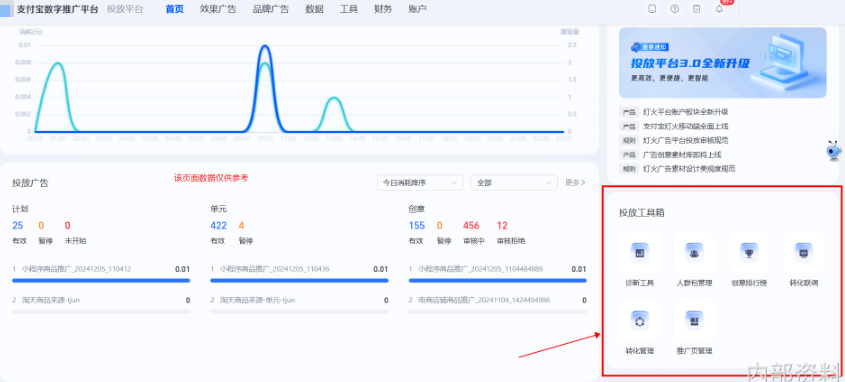Open the 全部 filter dropdown

tap(514, 183)
